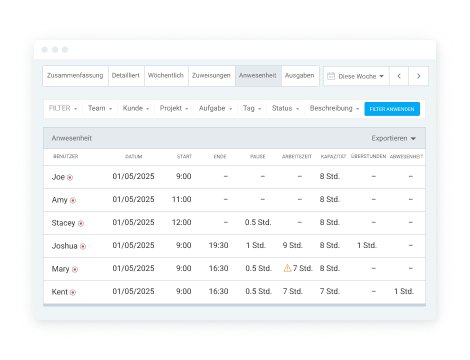This screenshot has width=470, height=360.
Task: Open the Status filter dropdown
Action: tap(286, 108)
